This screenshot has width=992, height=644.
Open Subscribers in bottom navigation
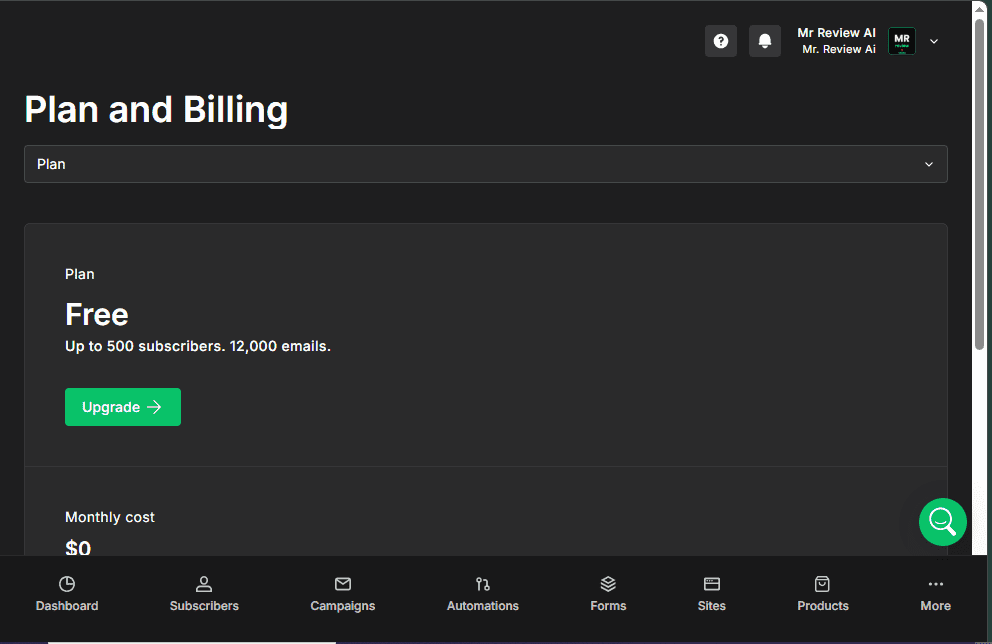click(x=204, y=594)
